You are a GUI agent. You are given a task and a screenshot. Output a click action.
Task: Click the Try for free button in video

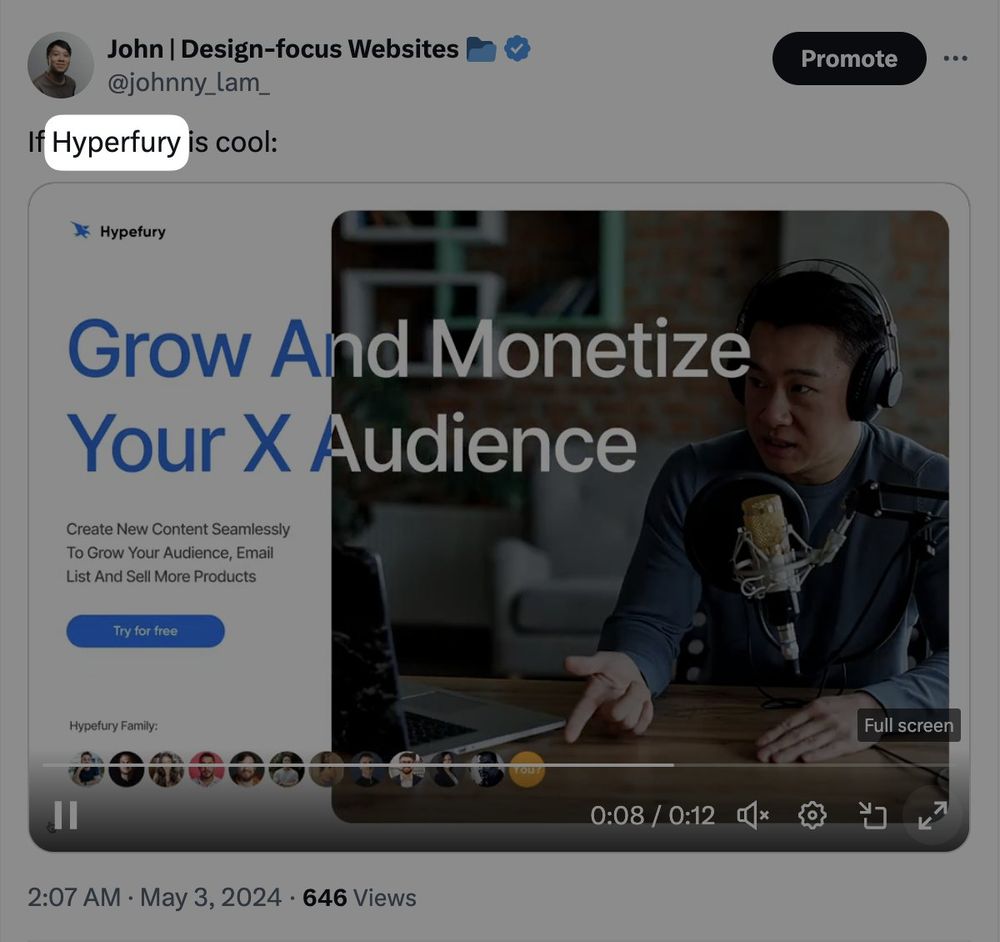[145, 631]
